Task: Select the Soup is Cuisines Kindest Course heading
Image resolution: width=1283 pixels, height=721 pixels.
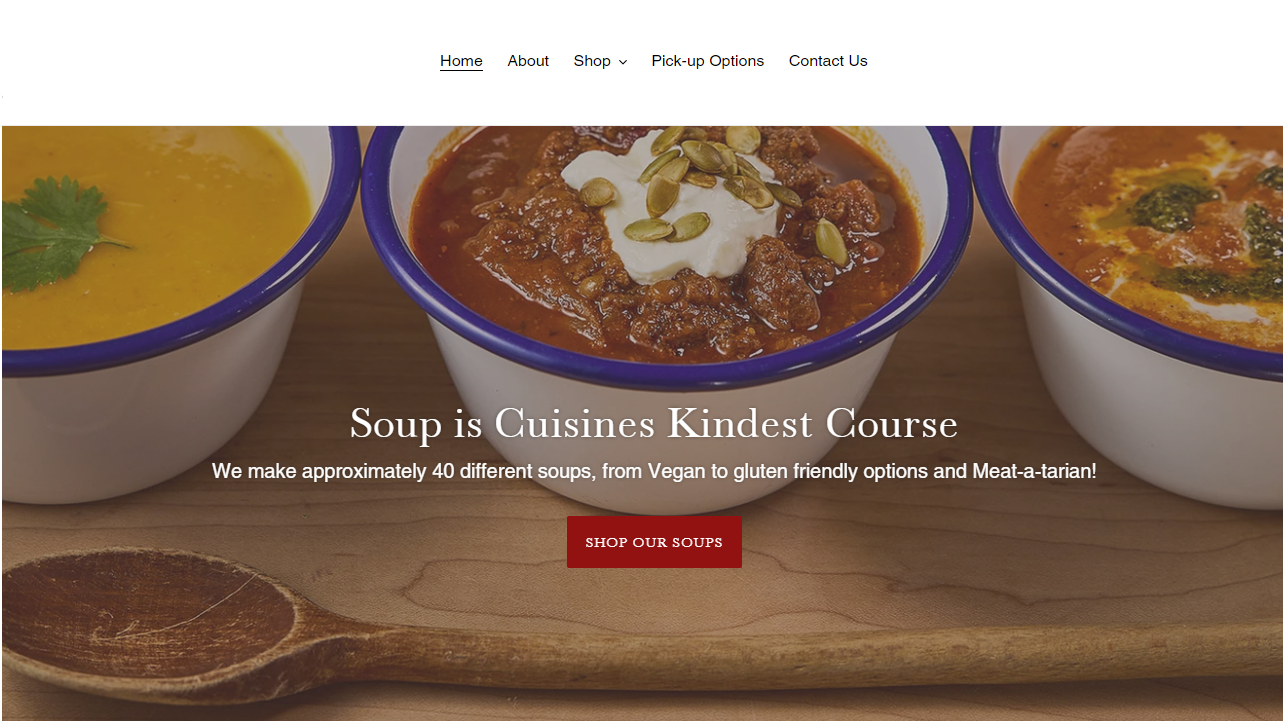Action: 654,424
